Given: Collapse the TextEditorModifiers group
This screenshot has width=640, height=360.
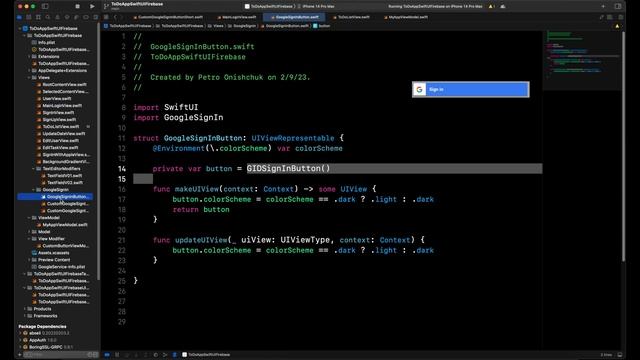Looking at the screenshot, I should [x=33, y=169].
